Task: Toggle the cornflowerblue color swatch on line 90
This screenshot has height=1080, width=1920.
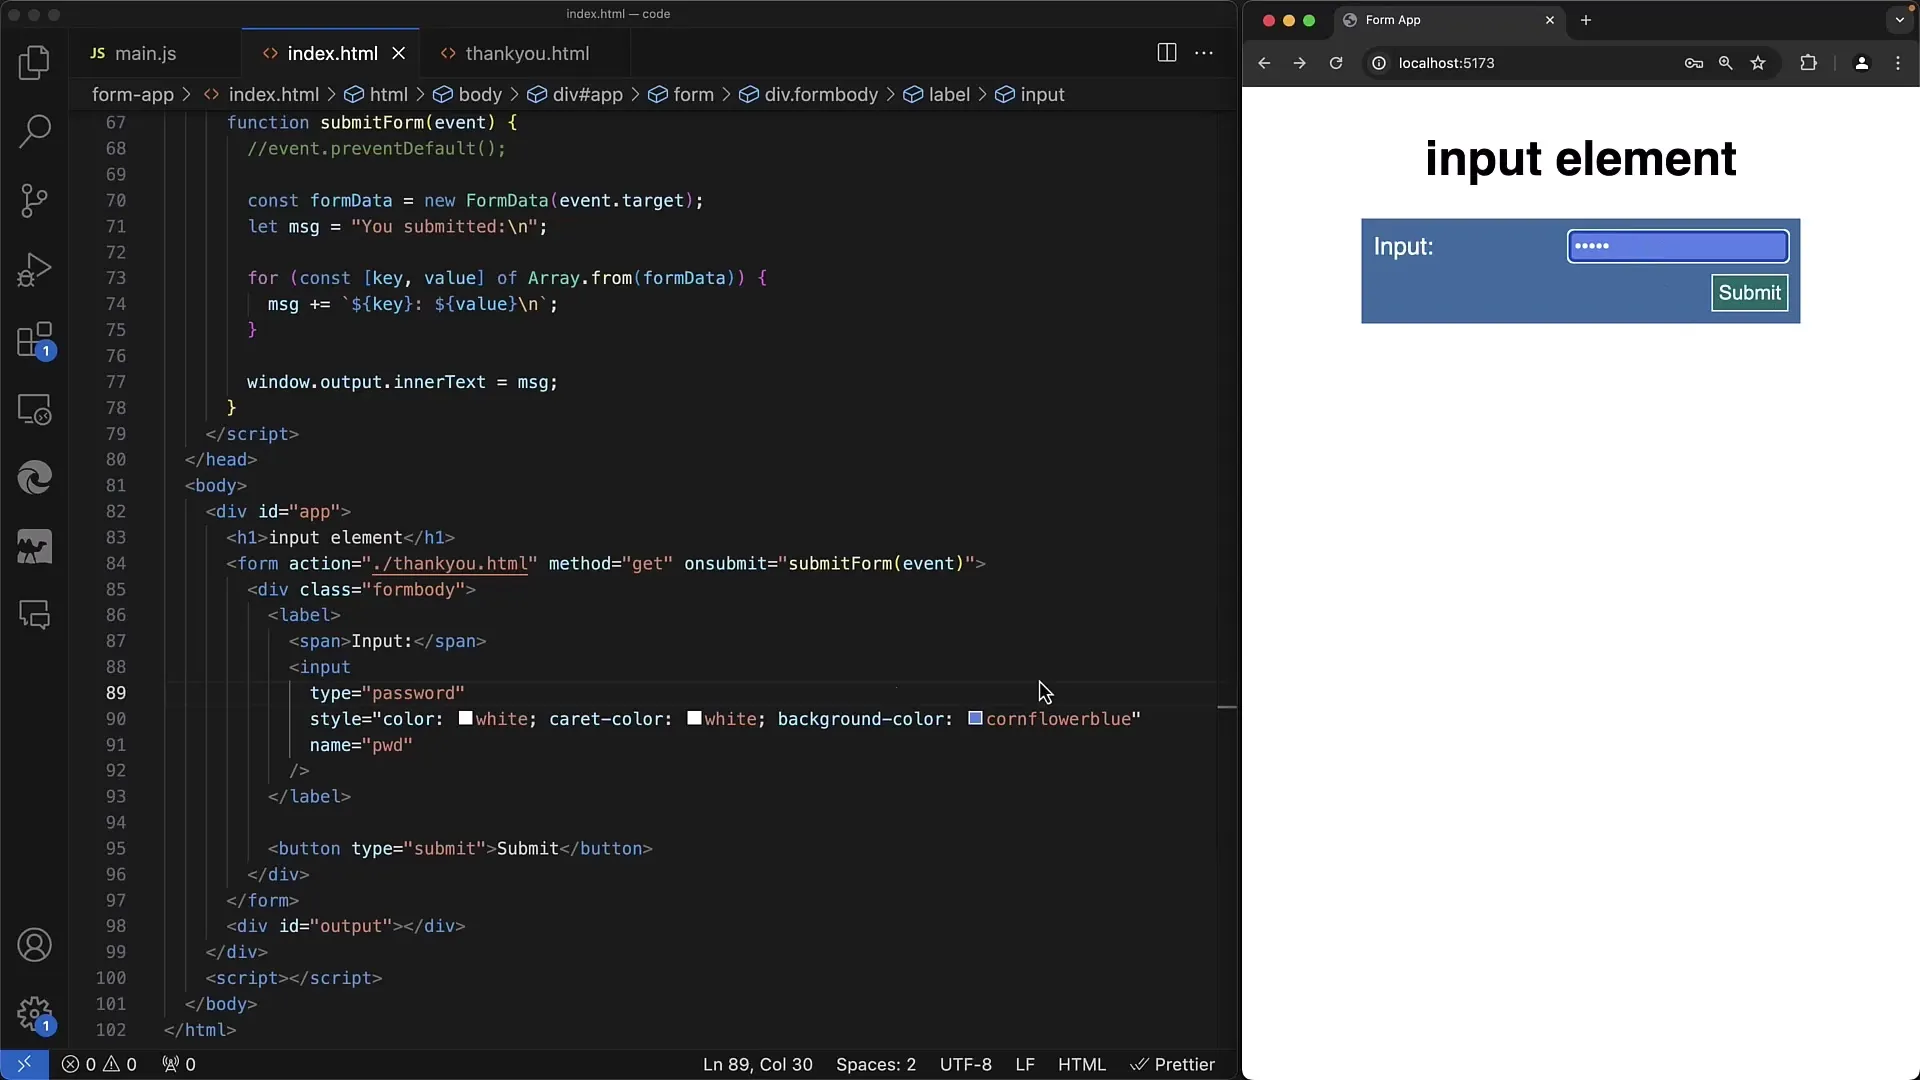Action: (x=975, y=717)
